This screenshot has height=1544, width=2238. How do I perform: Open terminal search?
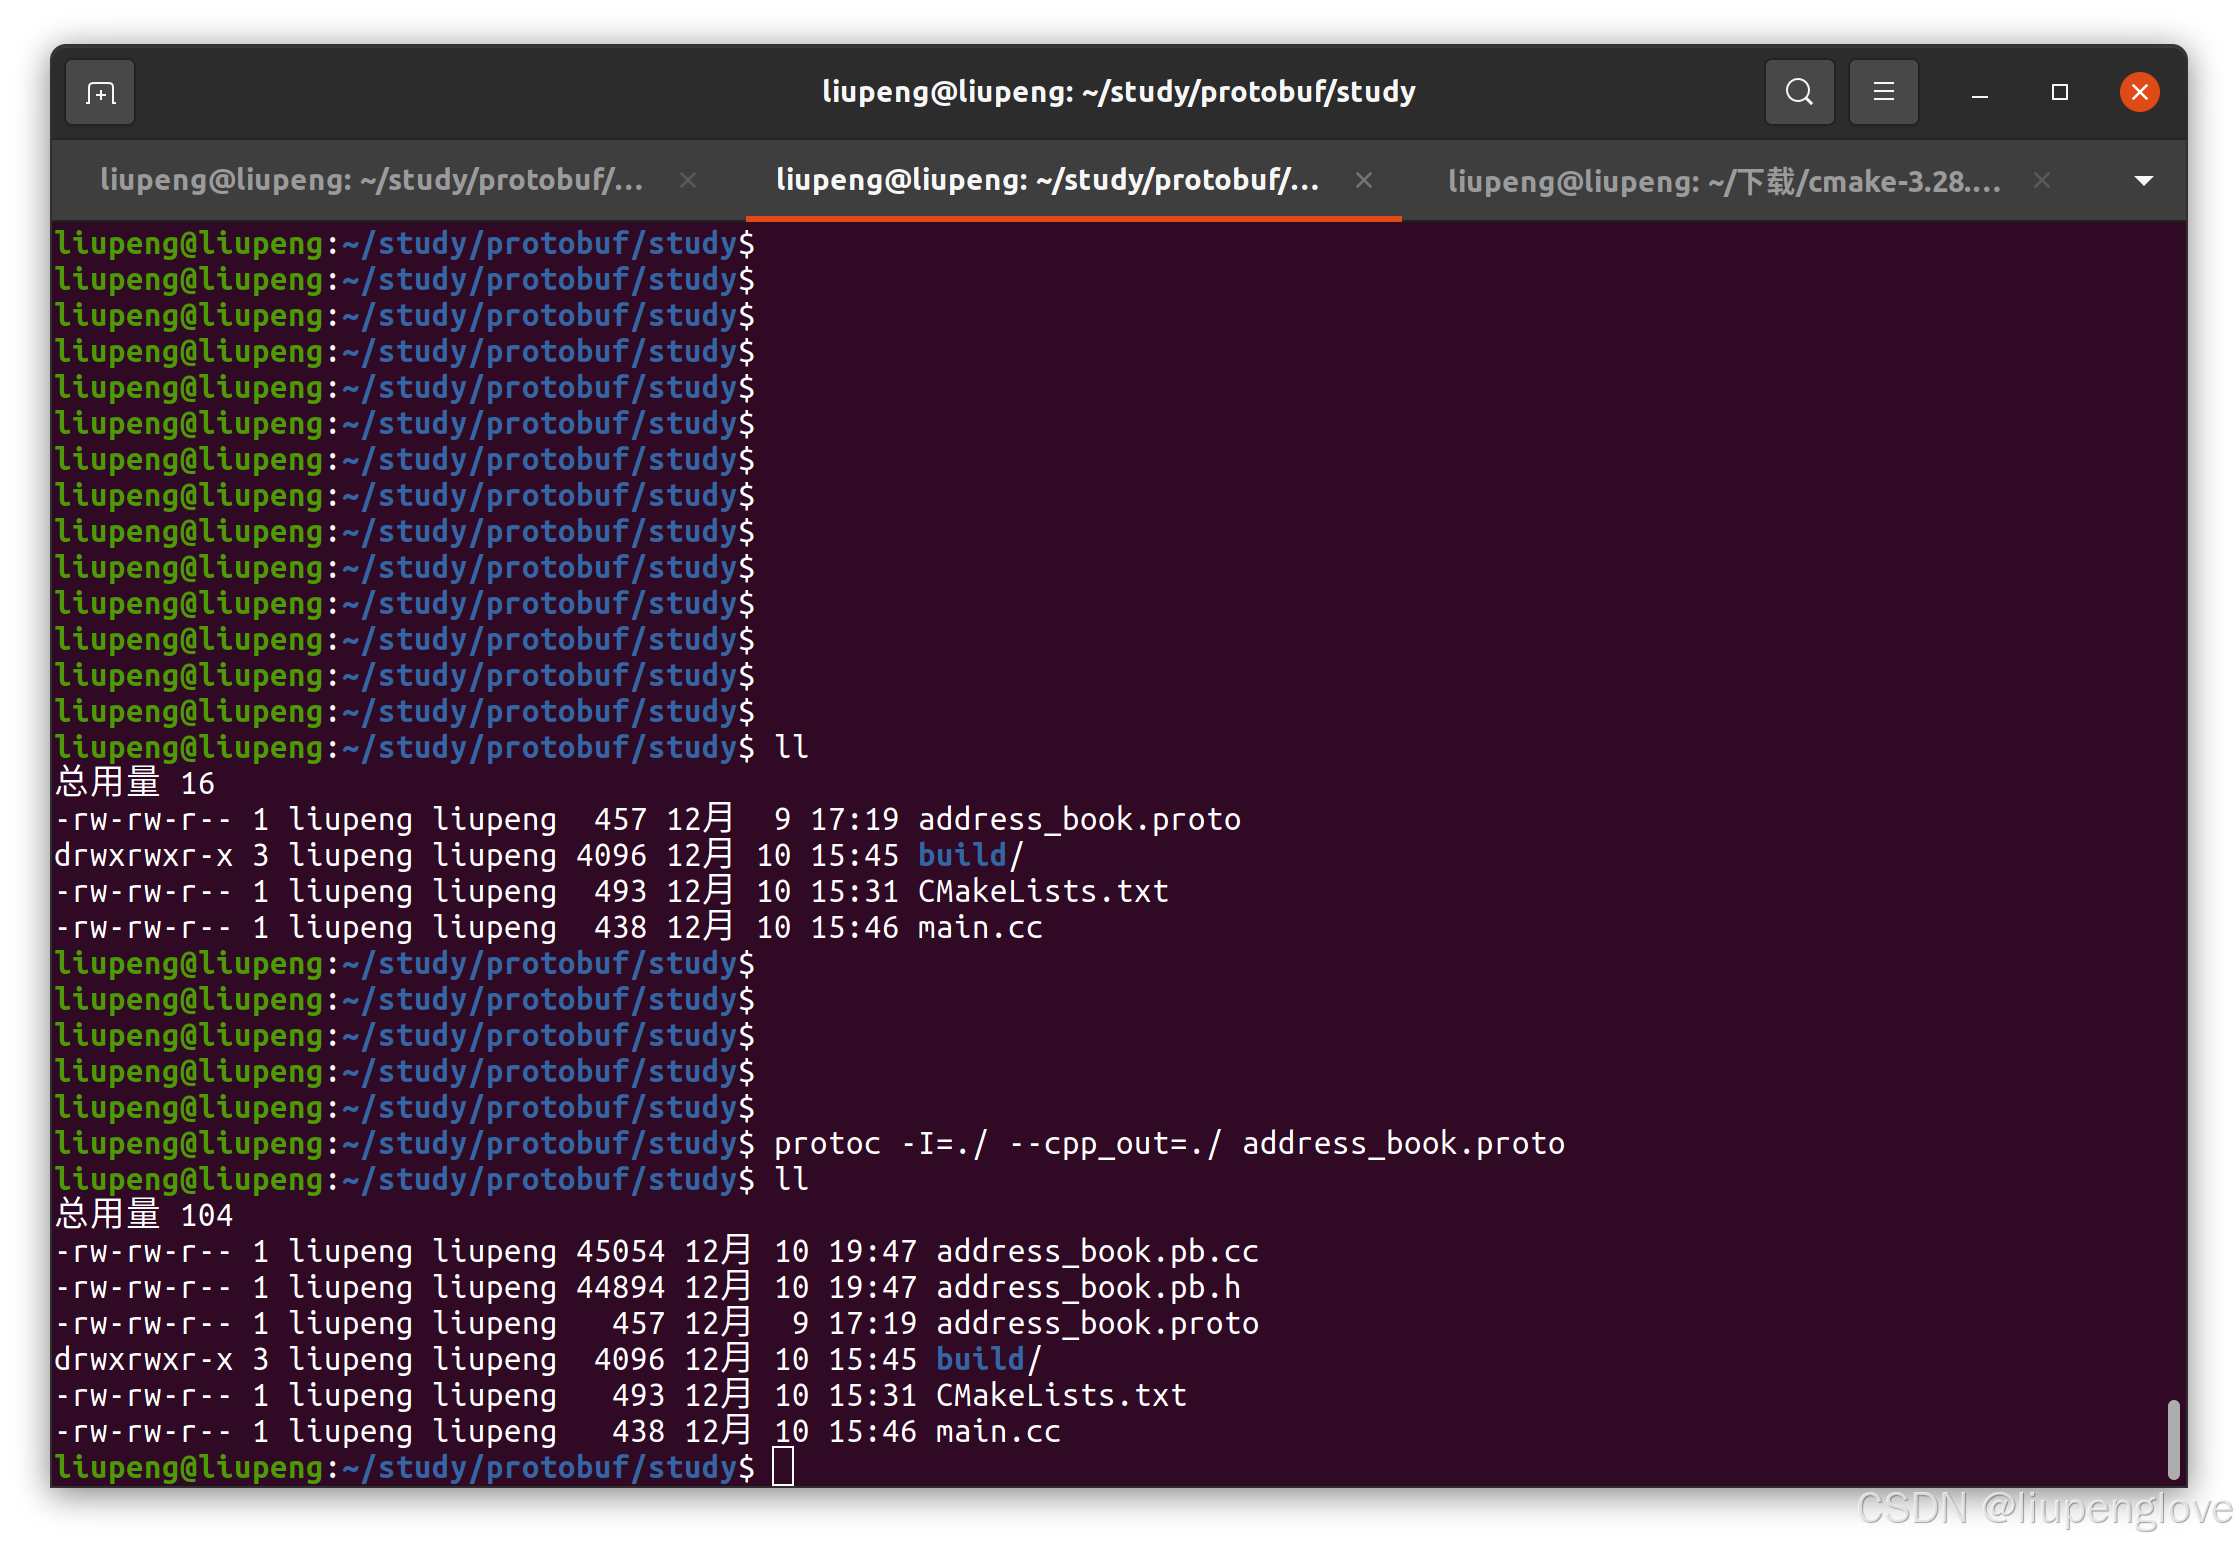pos(1799,92)
